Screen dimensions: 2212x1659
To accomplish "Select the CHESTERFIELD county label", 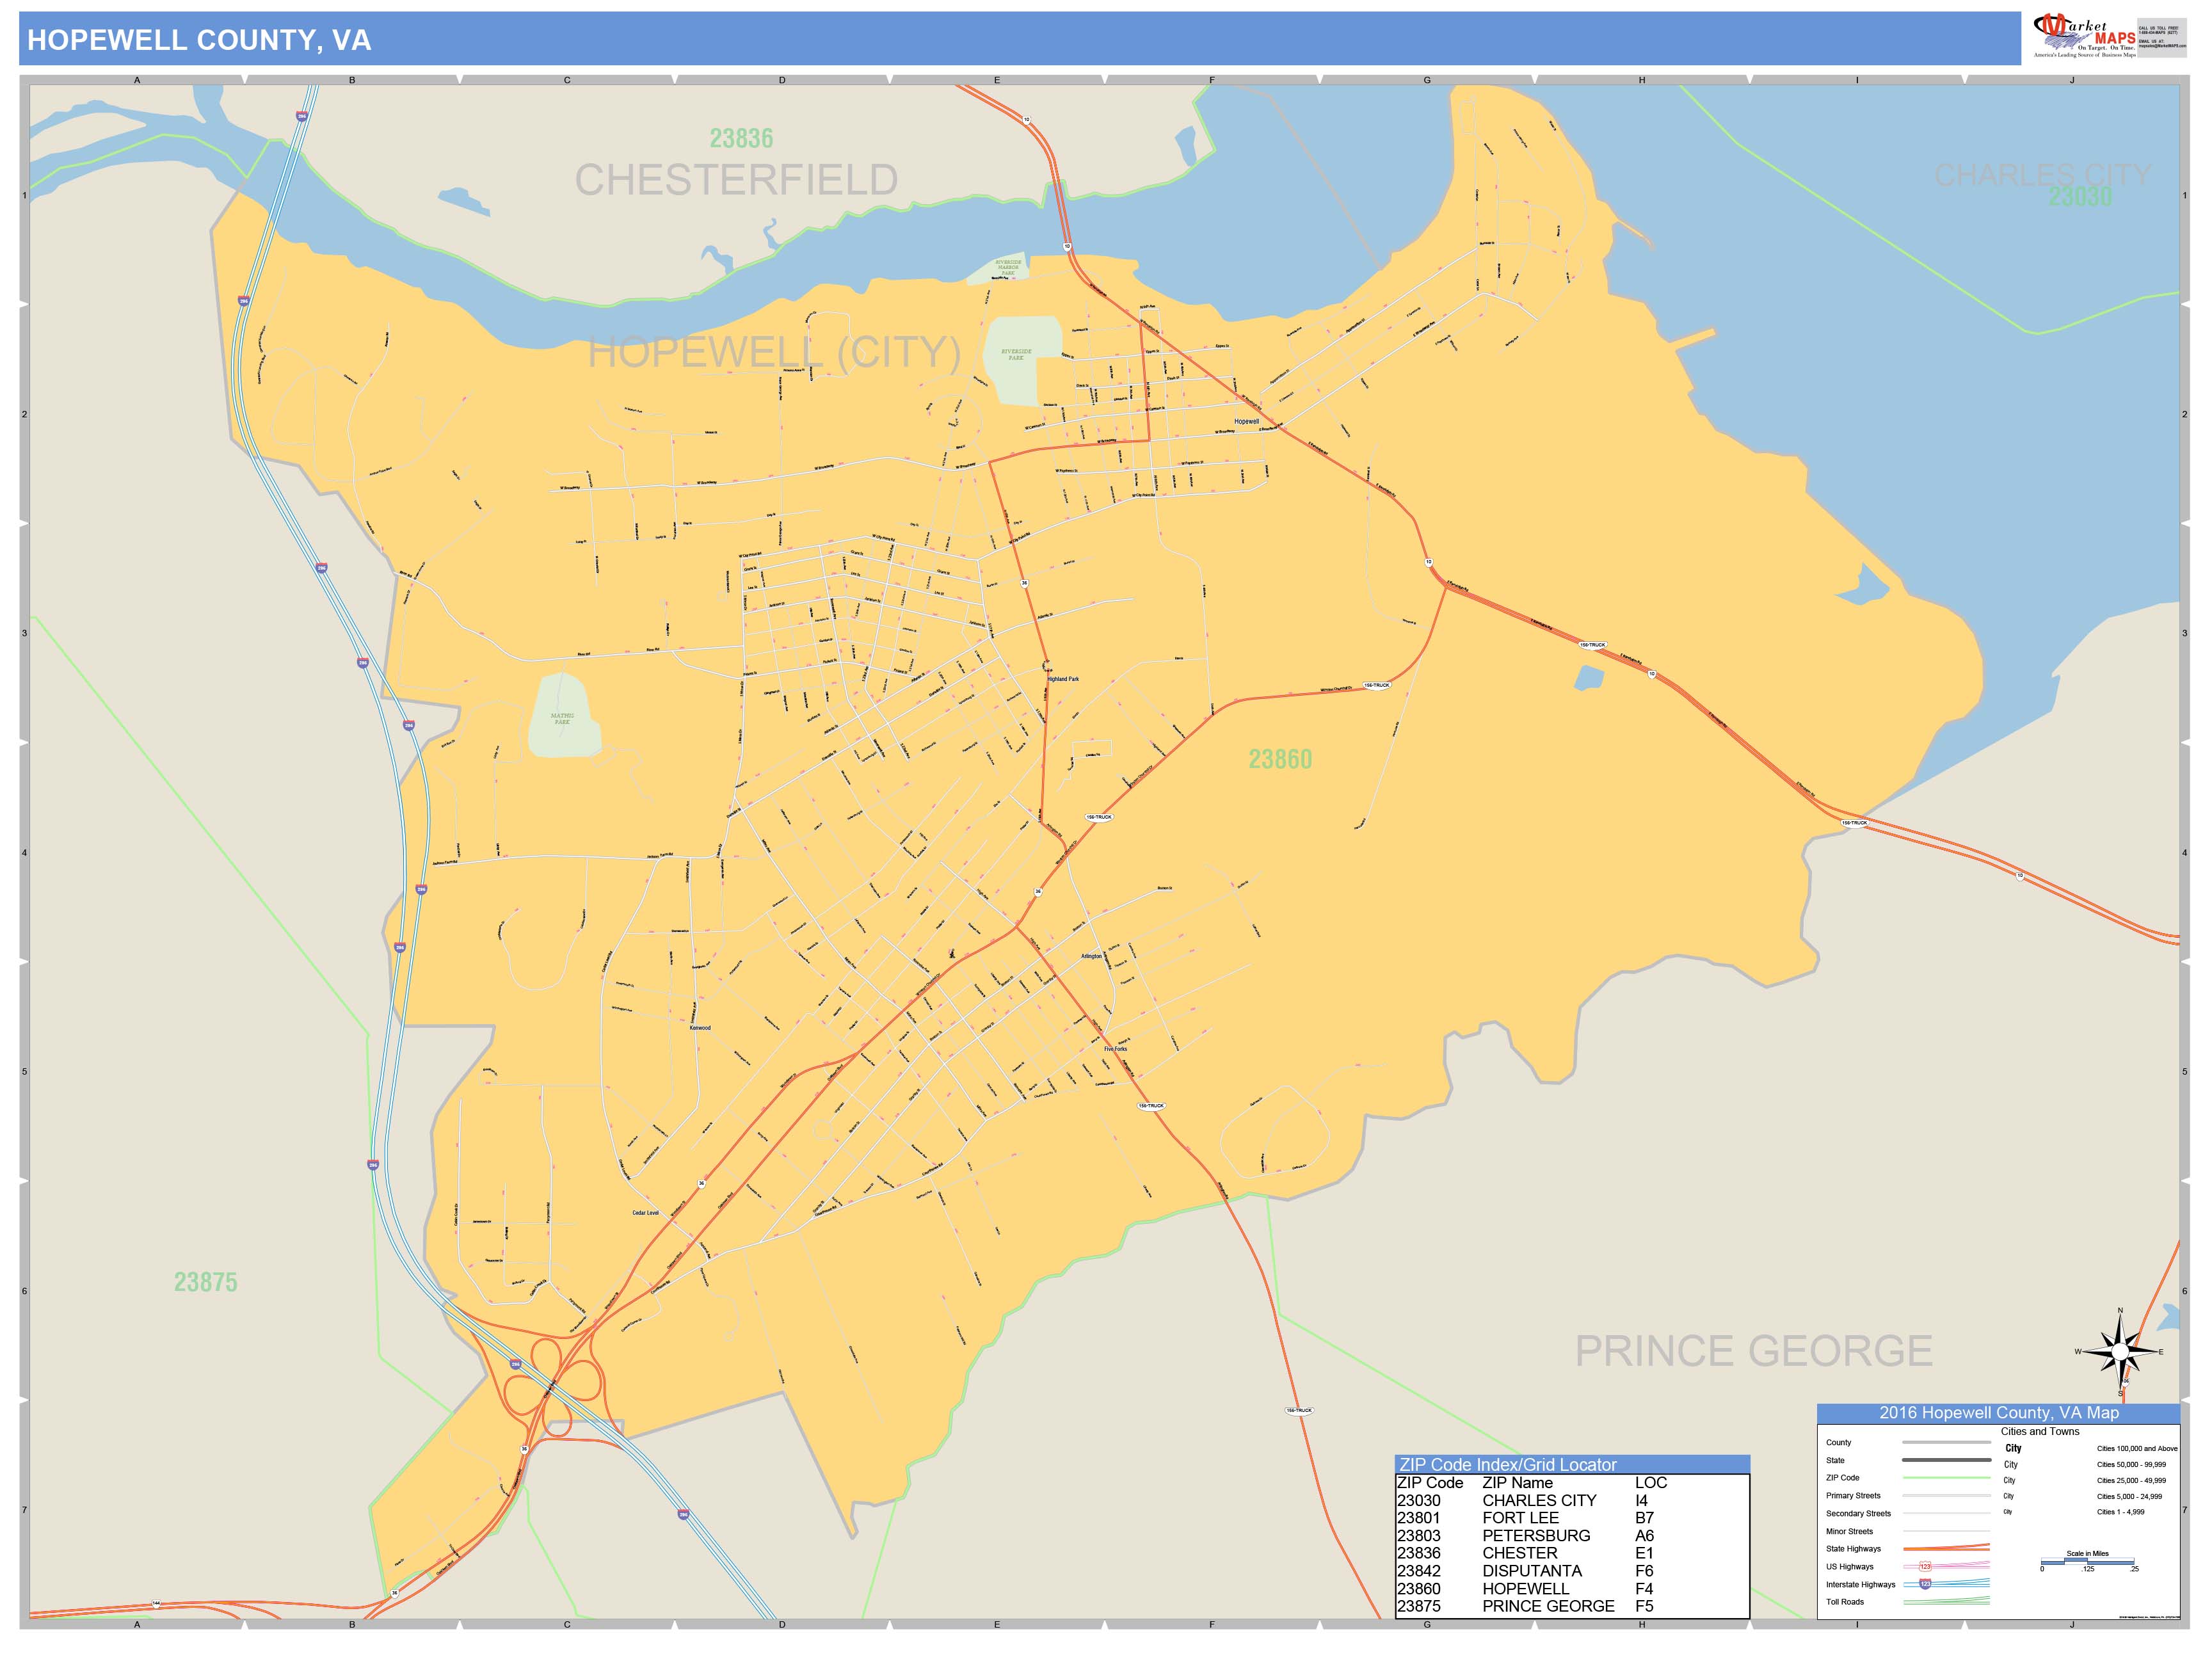I will (738, 178).
